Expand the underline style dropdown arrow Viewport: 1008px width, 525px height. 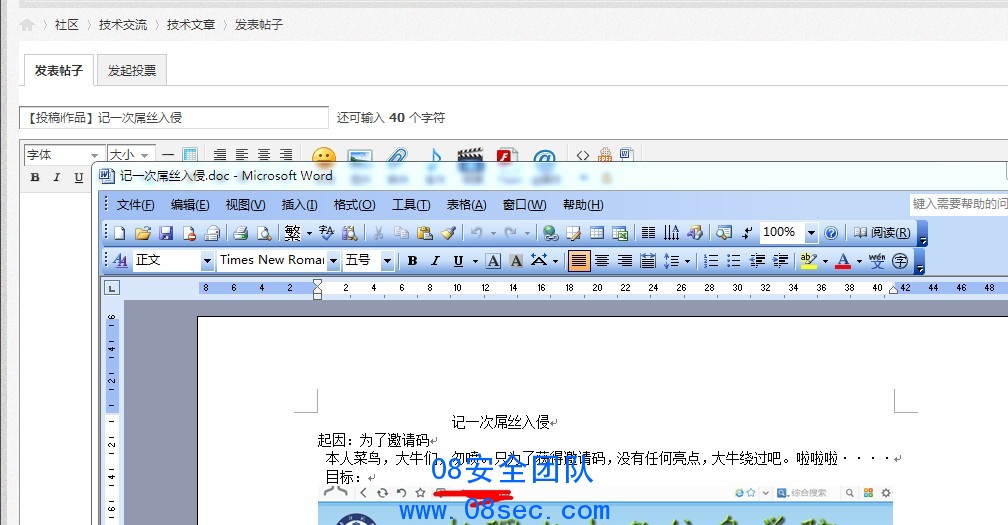coord(475,261)
